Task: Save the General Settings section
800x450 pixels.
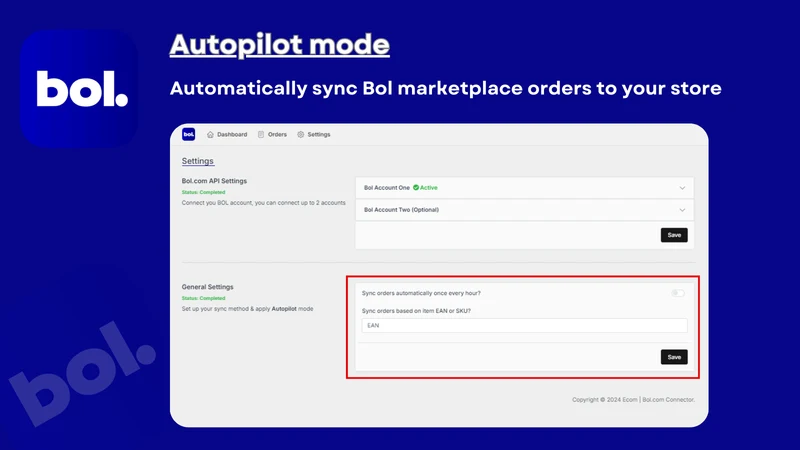Action: 674,357
